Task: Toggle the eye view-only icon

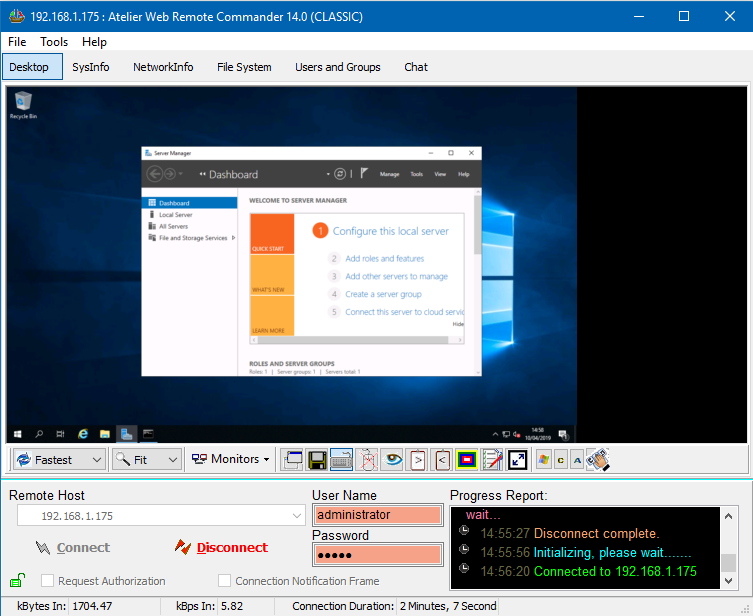Action: 393,460
